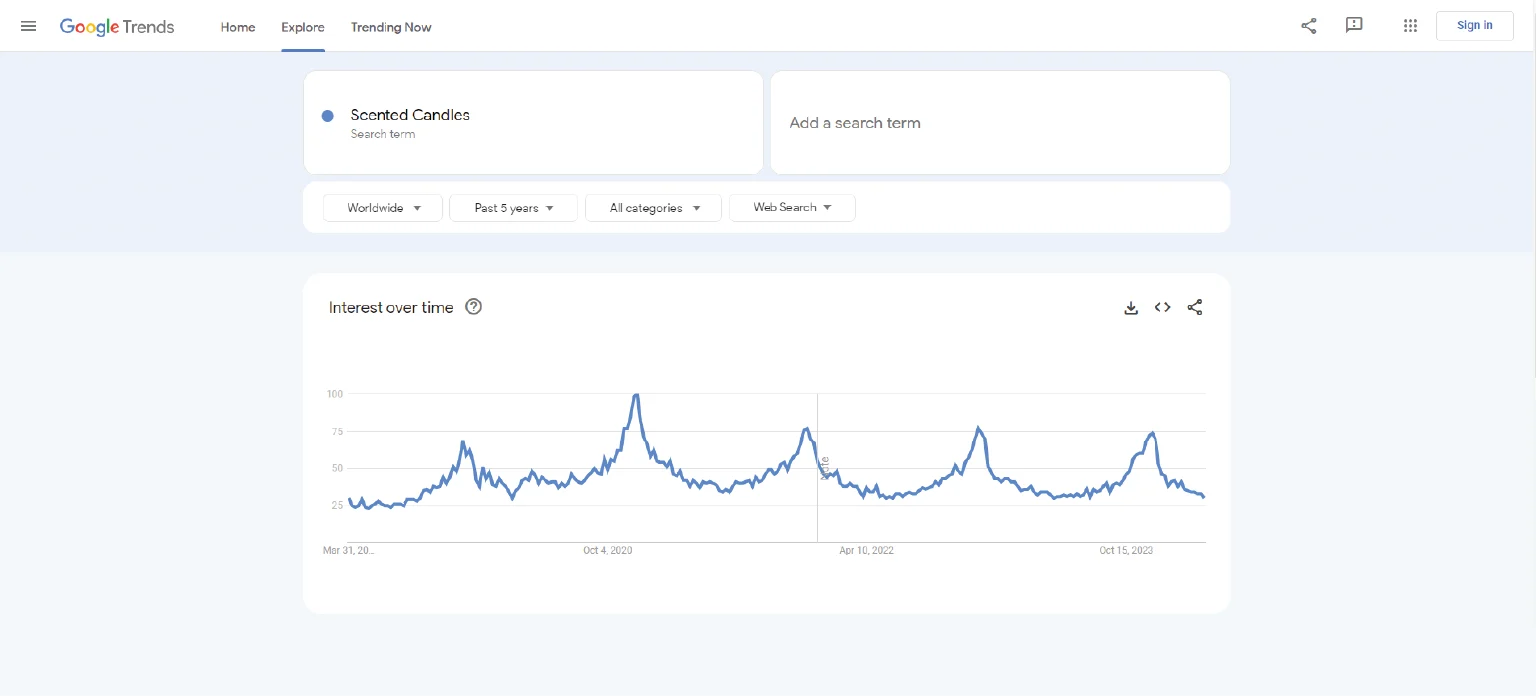Click the embed code icon

point(1162,308)
